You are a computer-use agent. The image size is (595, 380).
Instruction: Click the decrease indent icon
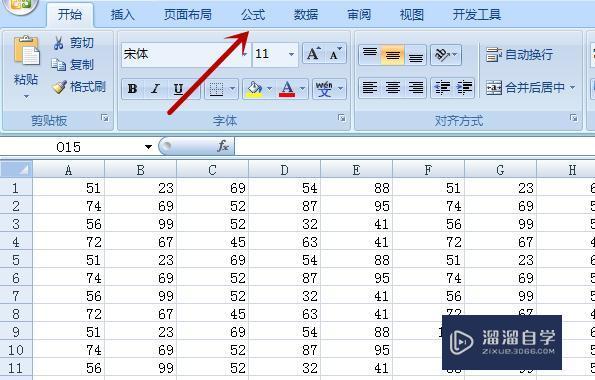pyautogui.click(x=442, y=88)
